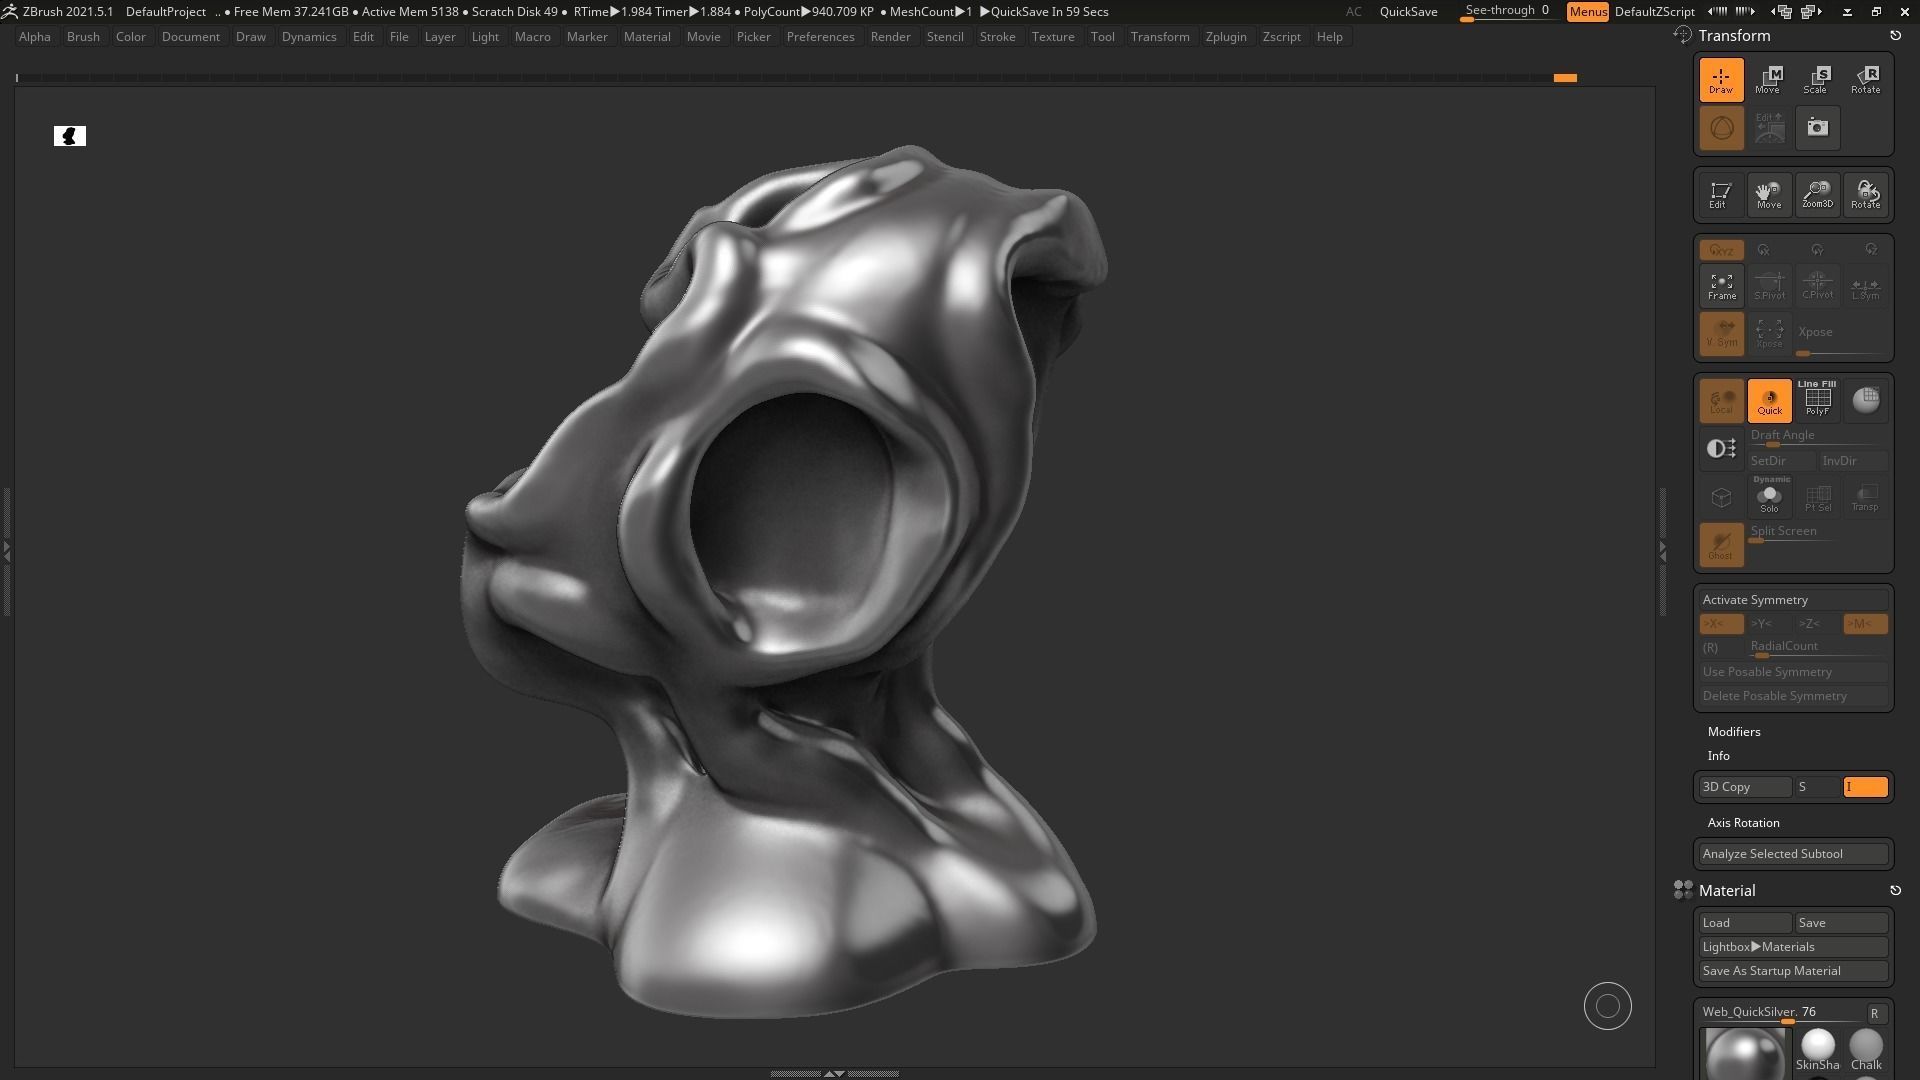The height and width of the screenshot is (1080, 1920).
Task: Click QuickSave in the title bar
Action: tap(1408, 12)
